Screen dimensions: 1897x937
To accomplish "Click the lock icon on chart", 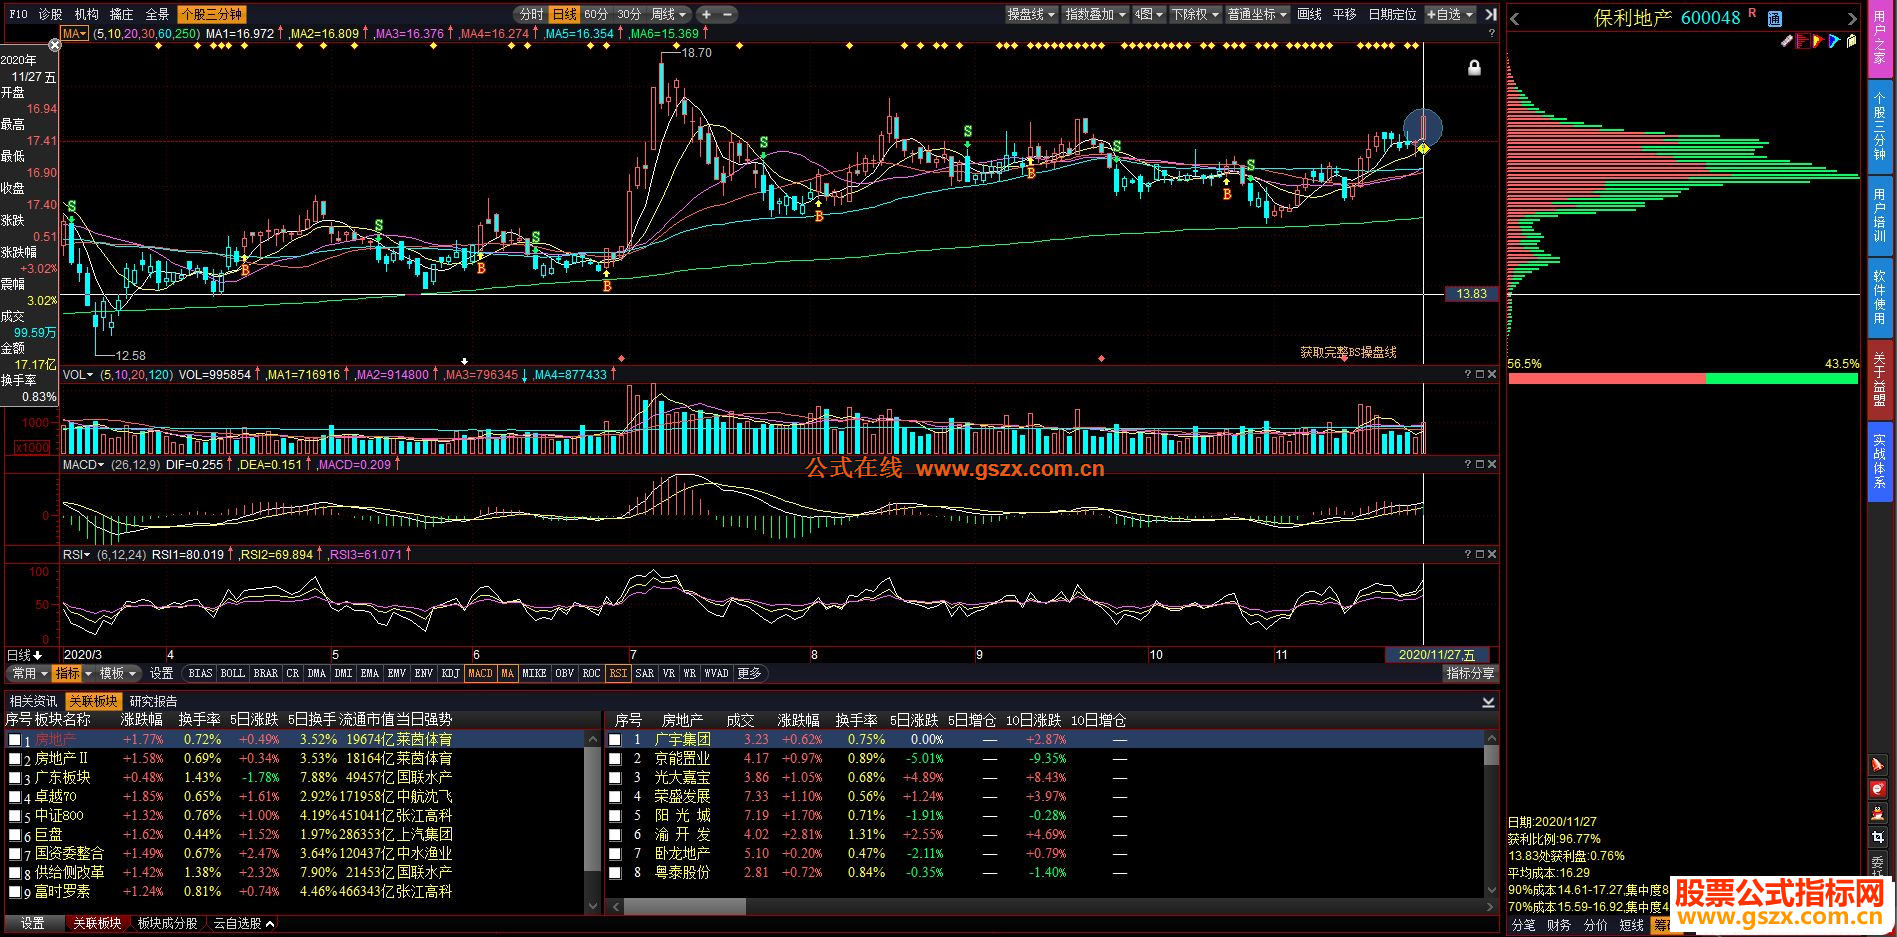I will click(1474, 67).
